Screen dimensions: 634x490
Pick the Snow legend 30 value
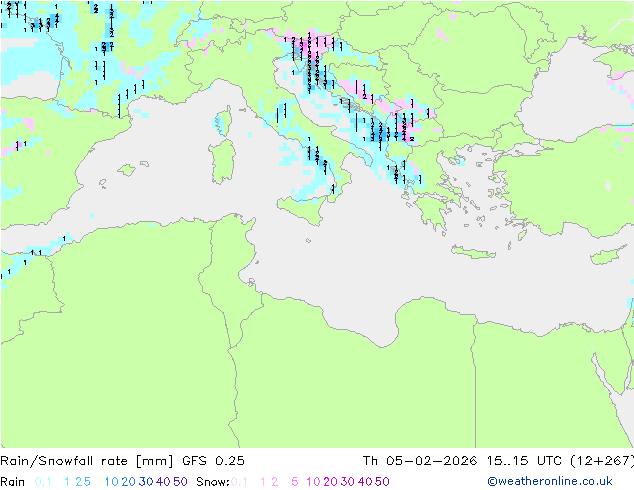(x=348, y=482)
